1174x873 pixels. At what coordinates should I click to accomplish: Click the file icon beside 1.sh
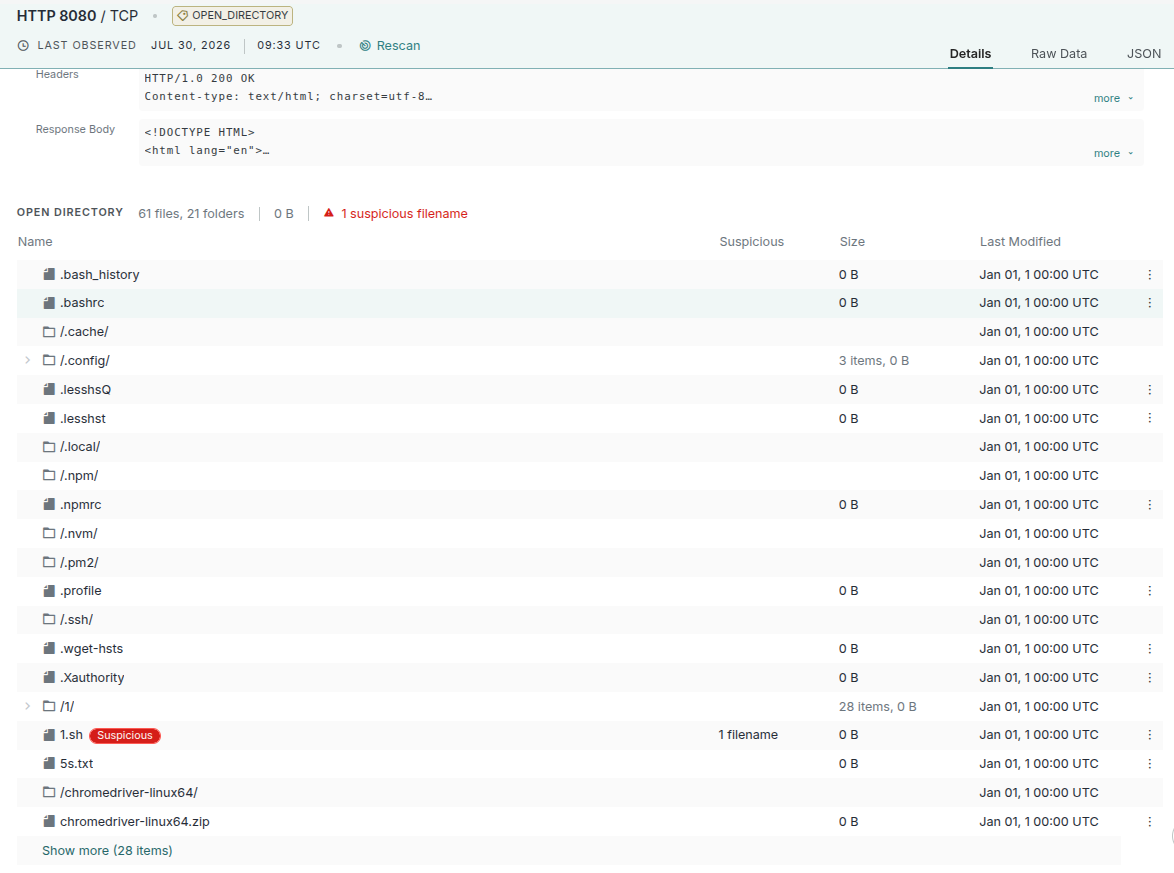coord(49,734)
